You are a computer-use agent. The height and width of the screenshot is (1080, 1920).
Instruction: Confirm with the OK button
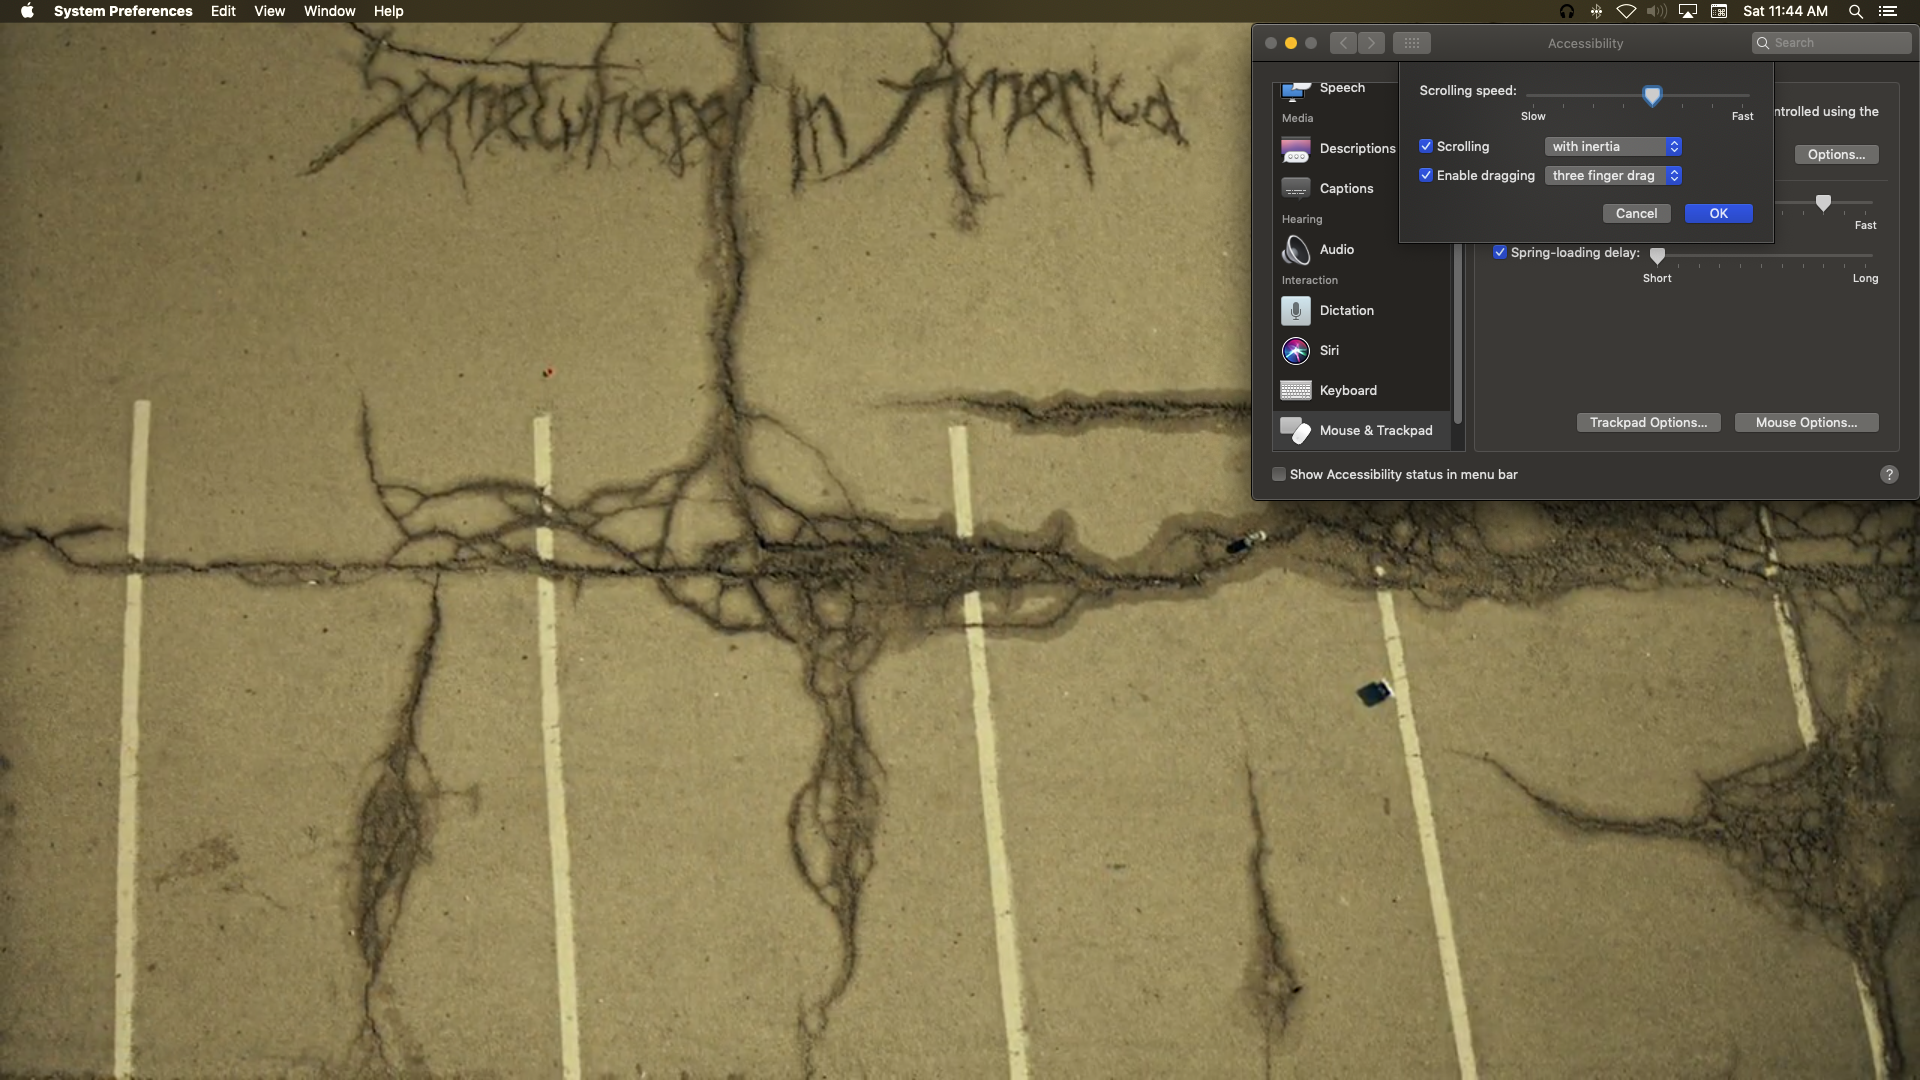pos(1718,214)
